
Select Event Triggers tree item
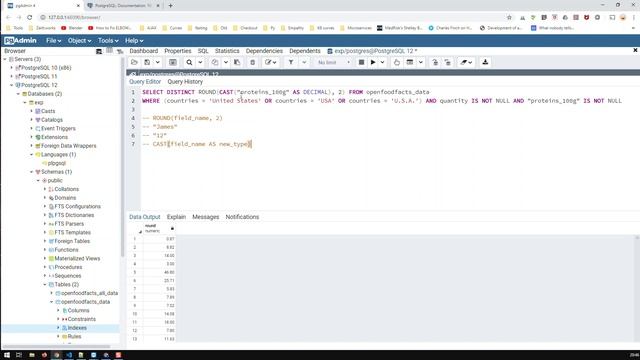point(58,129)
